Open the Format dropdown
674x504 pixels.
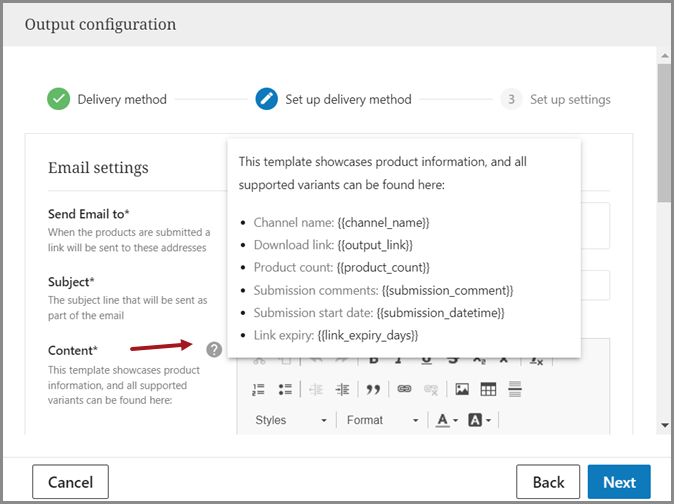click(x=379, y=420)
